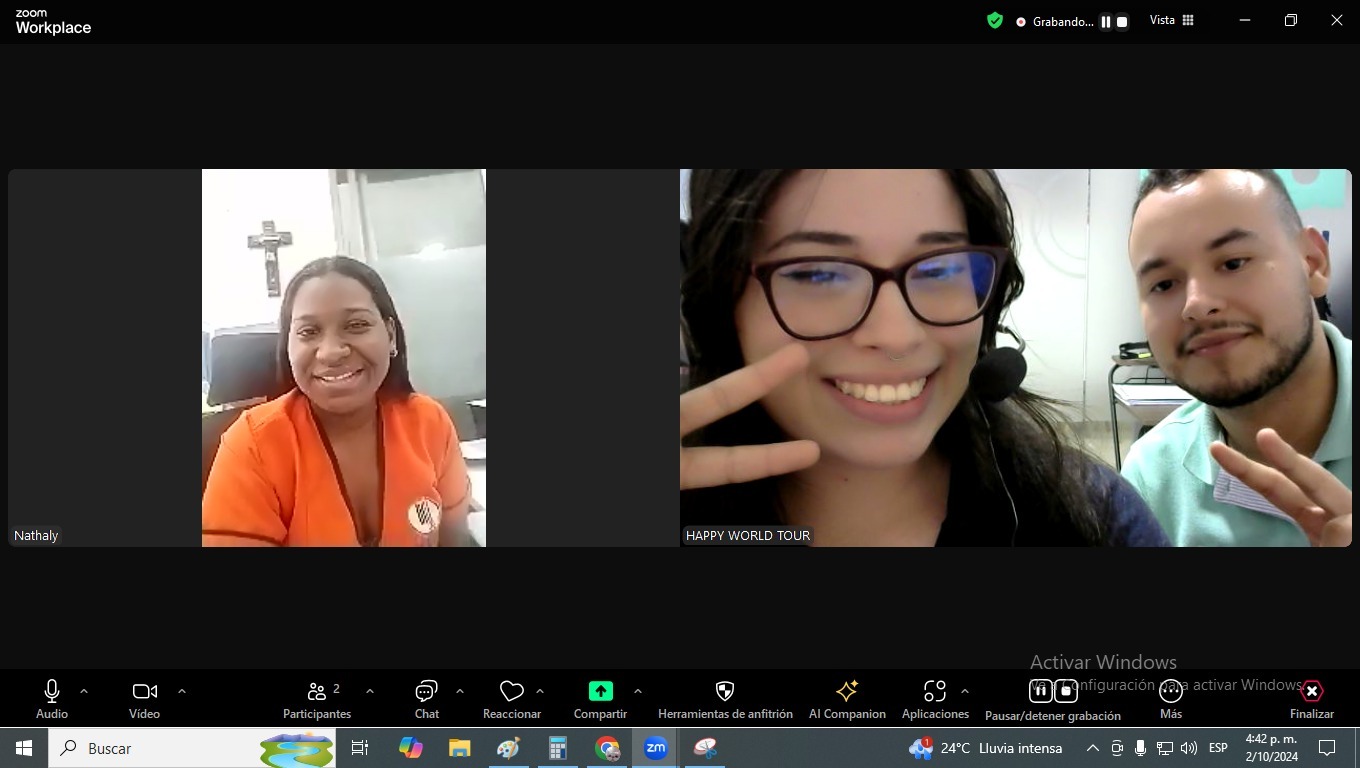The height and width of the screenshot is (768, 1360).
Task: Toggle camera with the Vídeo button
Action: [145, 699]
